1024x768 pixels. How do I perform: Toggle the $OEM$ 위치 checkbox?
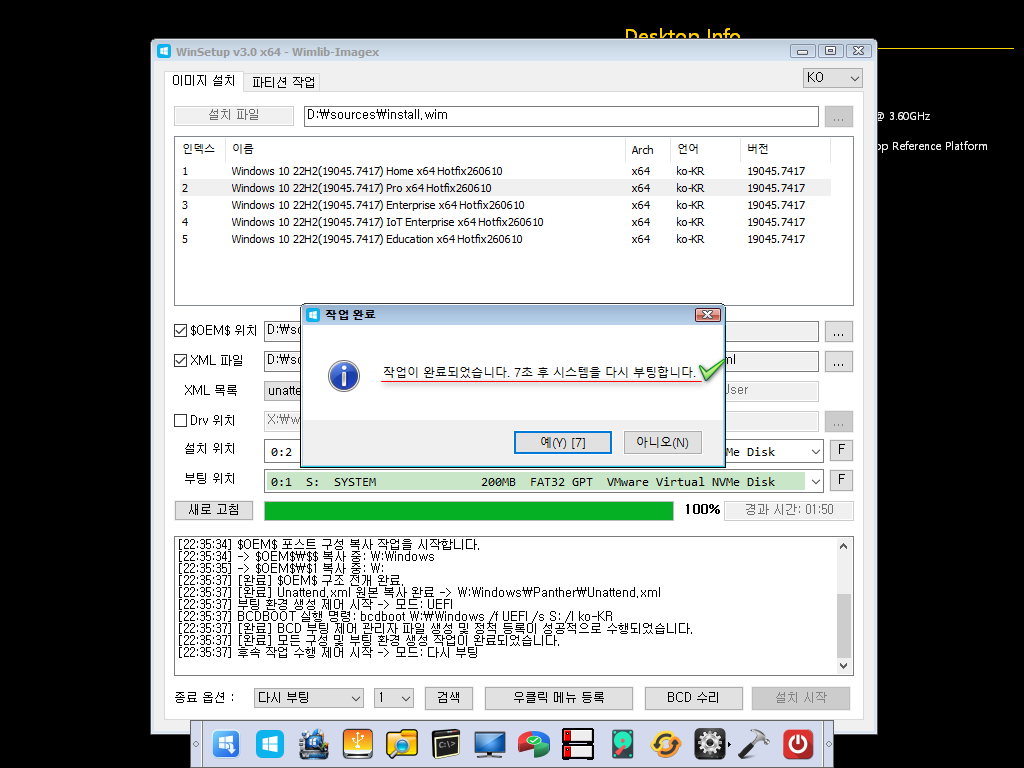coord(180,330)
